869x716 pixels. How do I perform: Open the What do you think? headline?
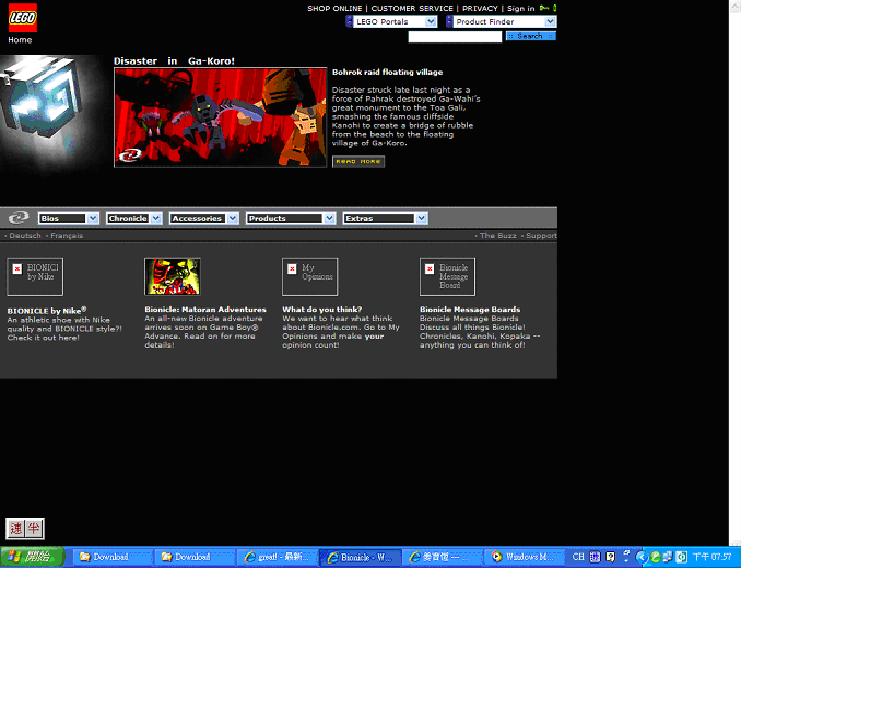322,309
